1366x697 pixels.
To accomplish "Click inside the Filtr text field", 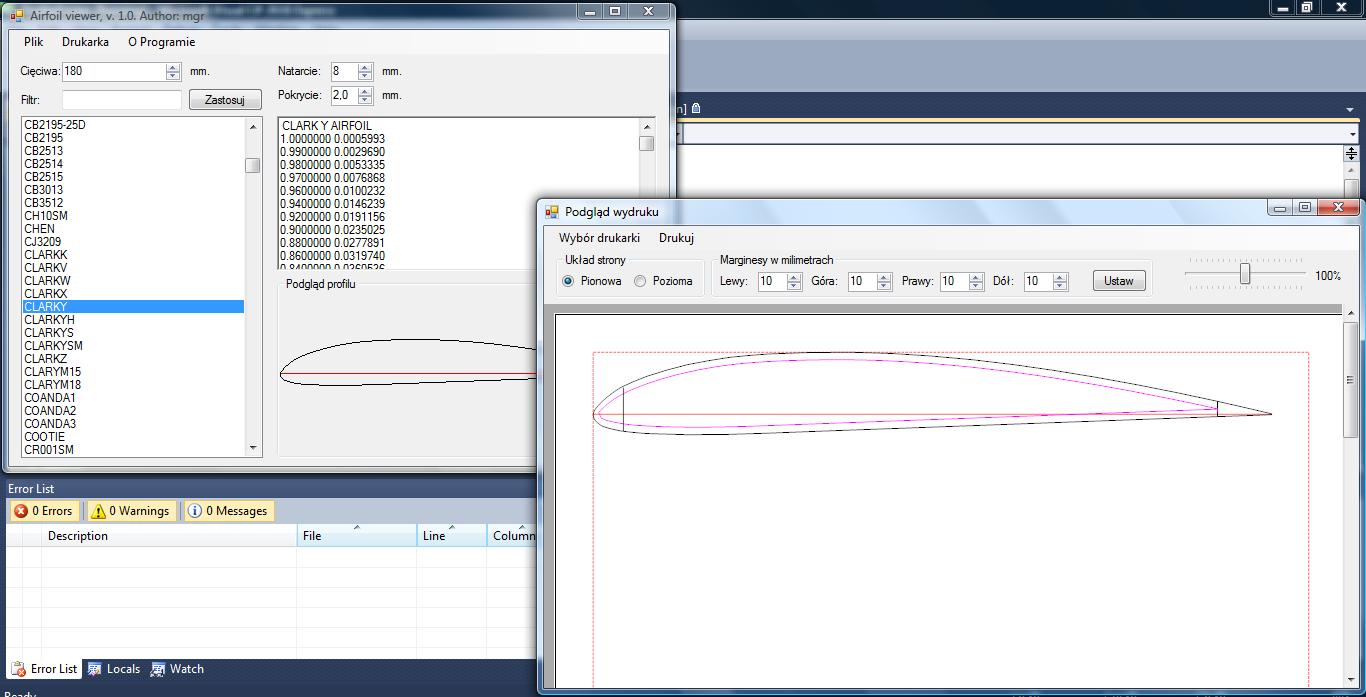I will 121,100.
